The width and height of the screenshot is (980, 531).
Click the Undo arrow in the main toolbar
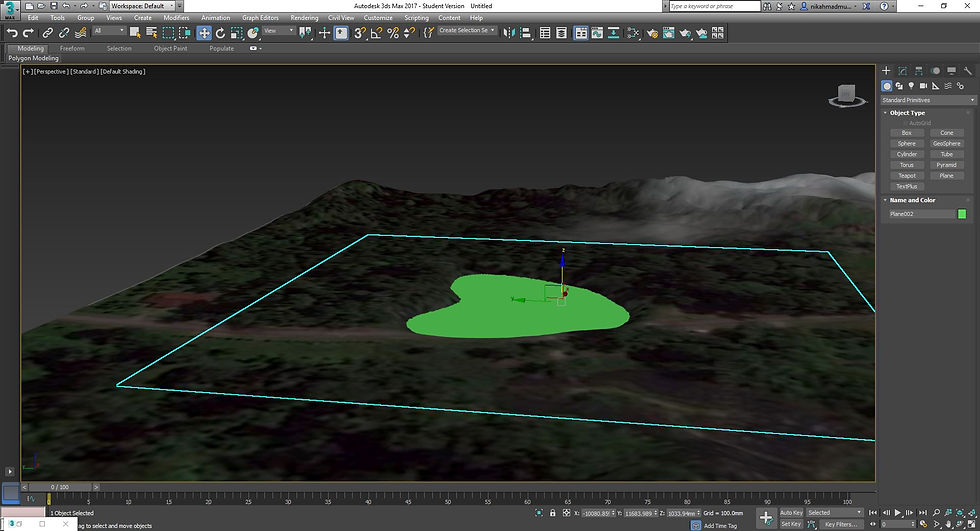pyautogui.click(x=12, y=32)
